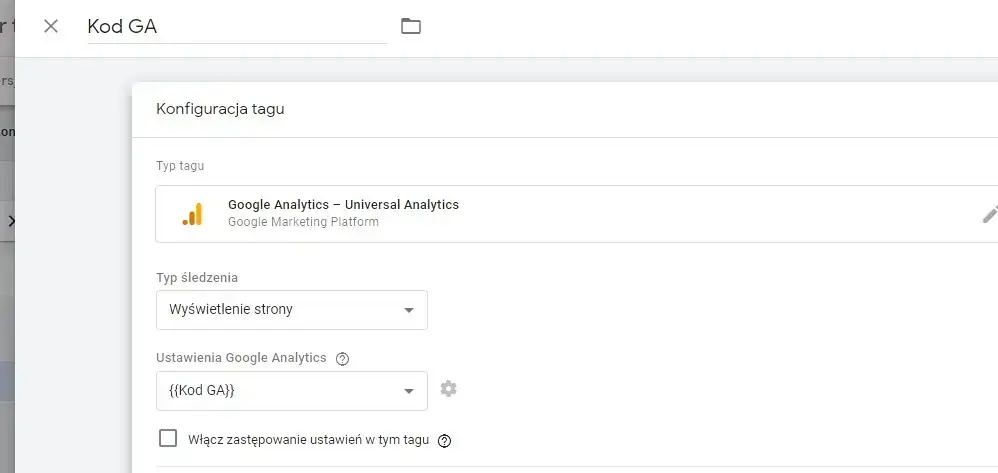
Task: Click the tag name field Kod GA
Action: 236,27
